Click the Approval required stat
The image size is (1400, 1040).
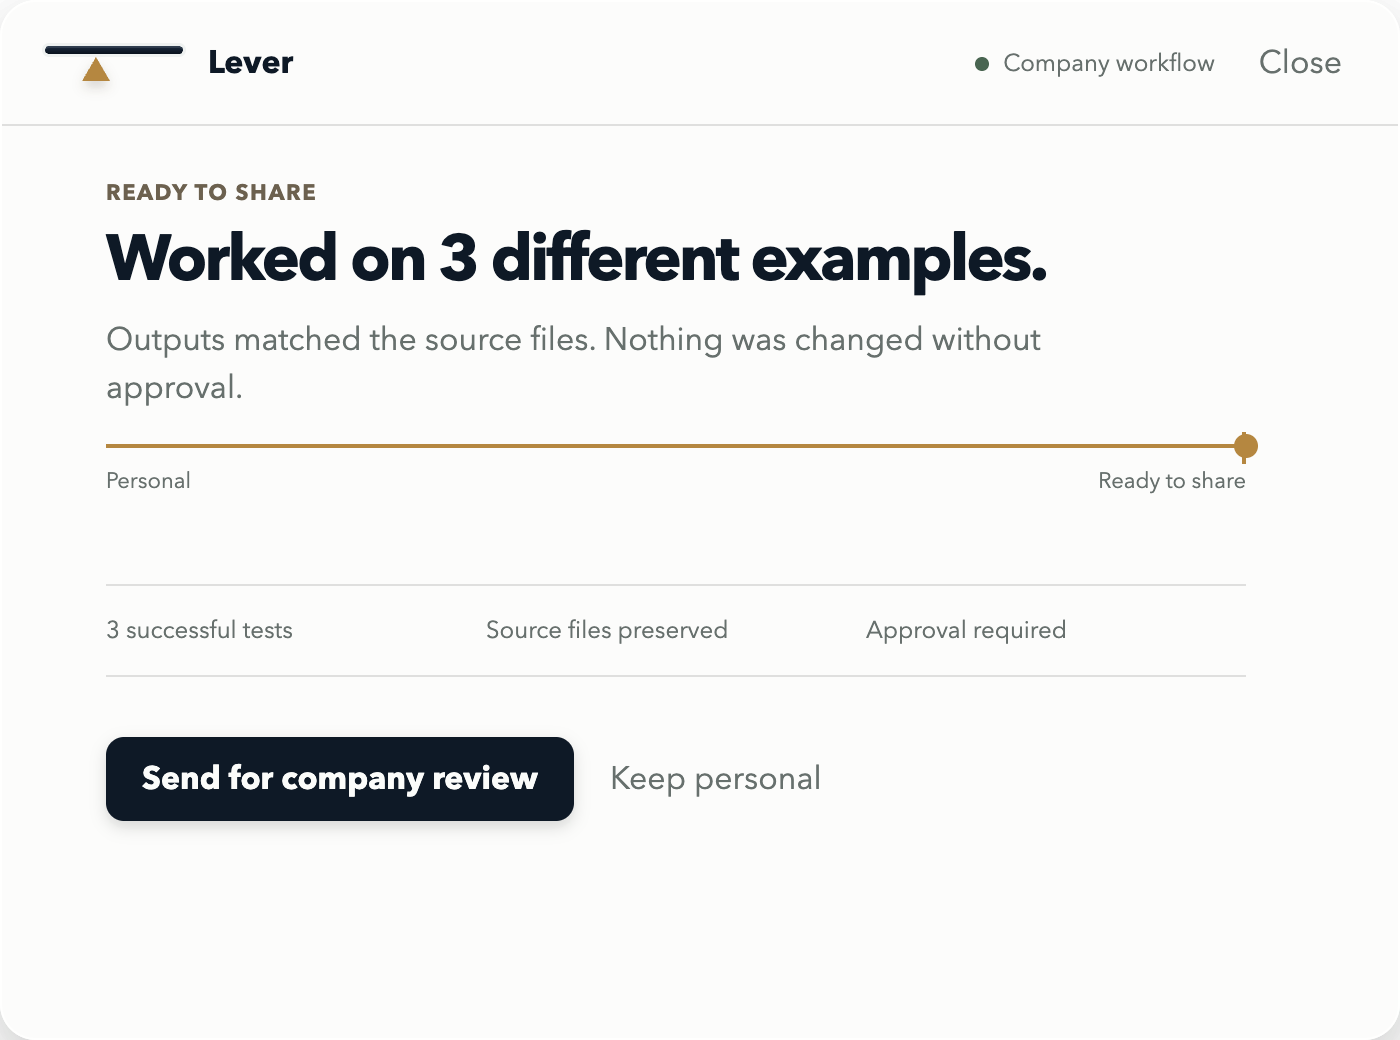[x=966, y=630]
